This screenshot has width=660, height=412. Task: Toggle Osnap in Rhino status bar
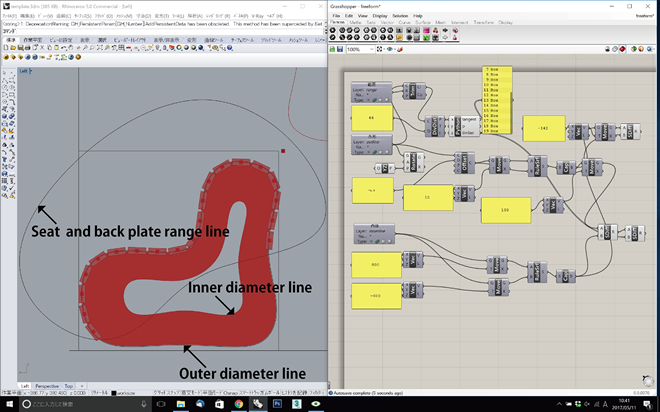[230, 392]
